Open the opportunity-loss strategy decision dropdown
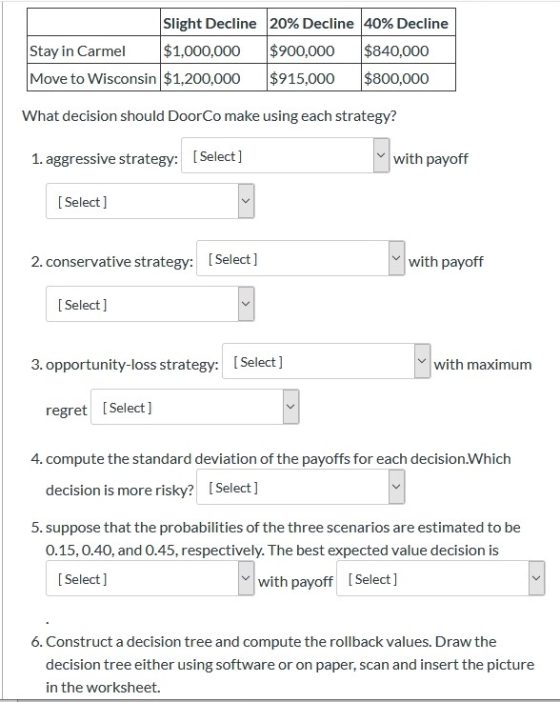Image resolution: width=560 pixels, height=702 pixels. pos(326,361)
